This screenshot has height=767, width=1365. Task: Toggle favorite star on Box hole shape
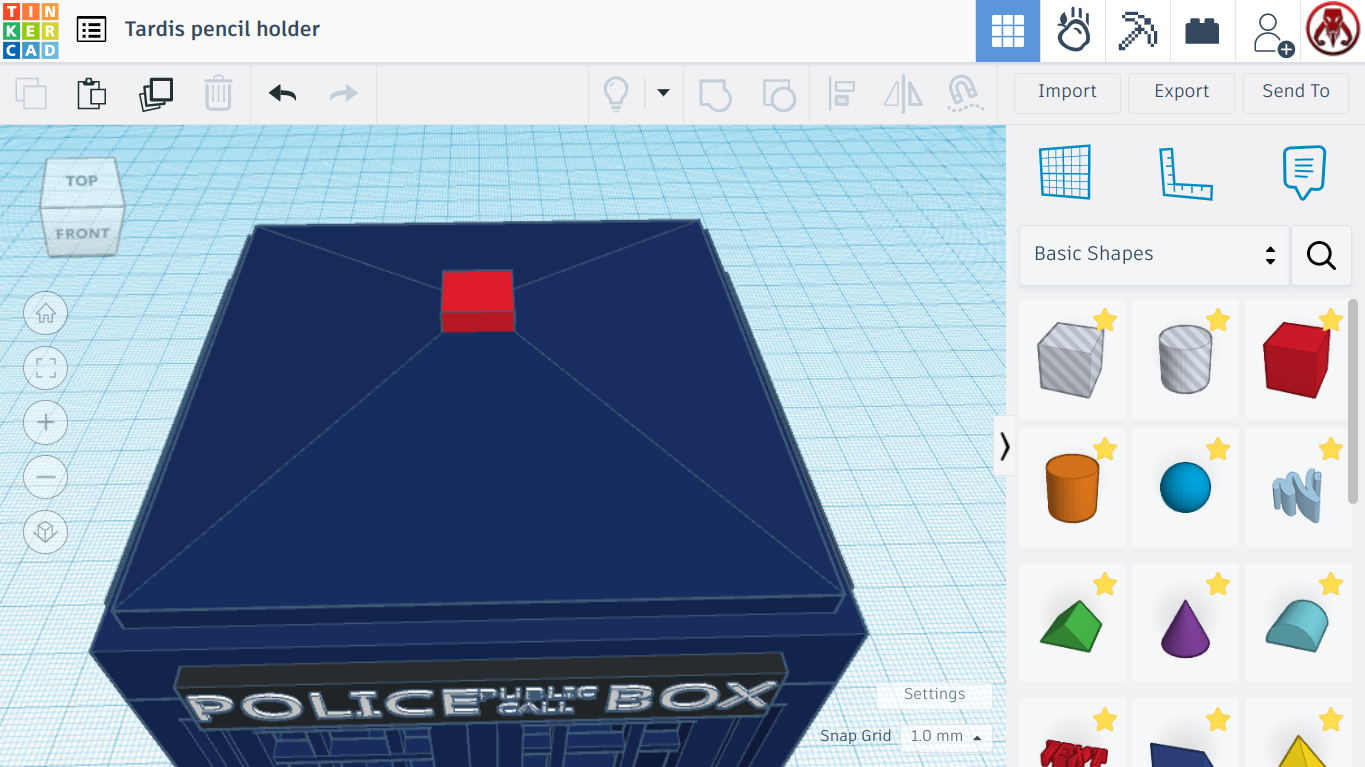(x=1105, y=320)
